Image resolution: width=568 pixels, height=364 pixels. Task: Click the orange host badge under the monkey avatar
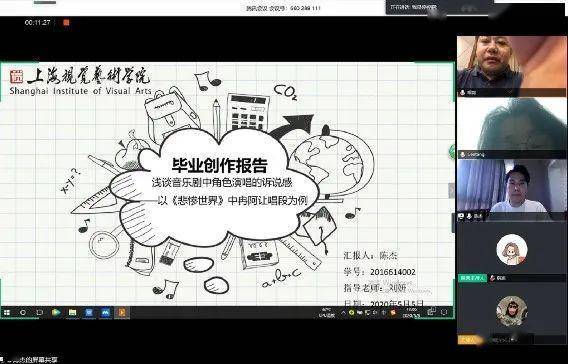point(470,340)
